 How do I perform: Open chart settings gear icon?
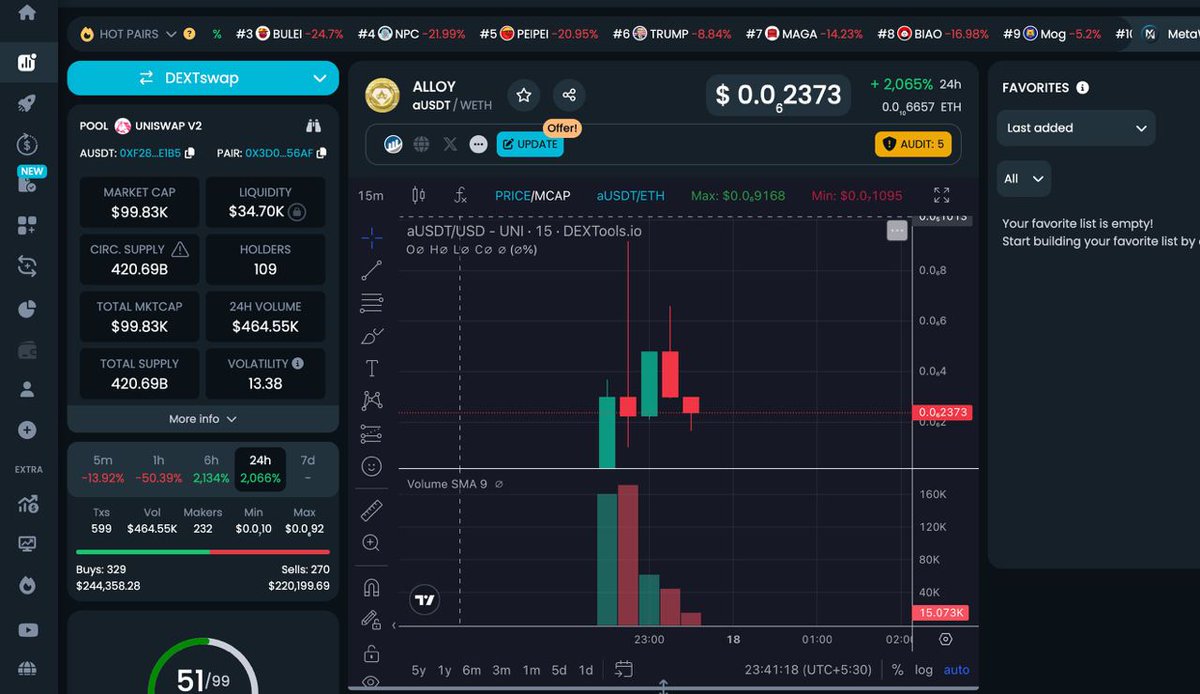pos(946,639)
